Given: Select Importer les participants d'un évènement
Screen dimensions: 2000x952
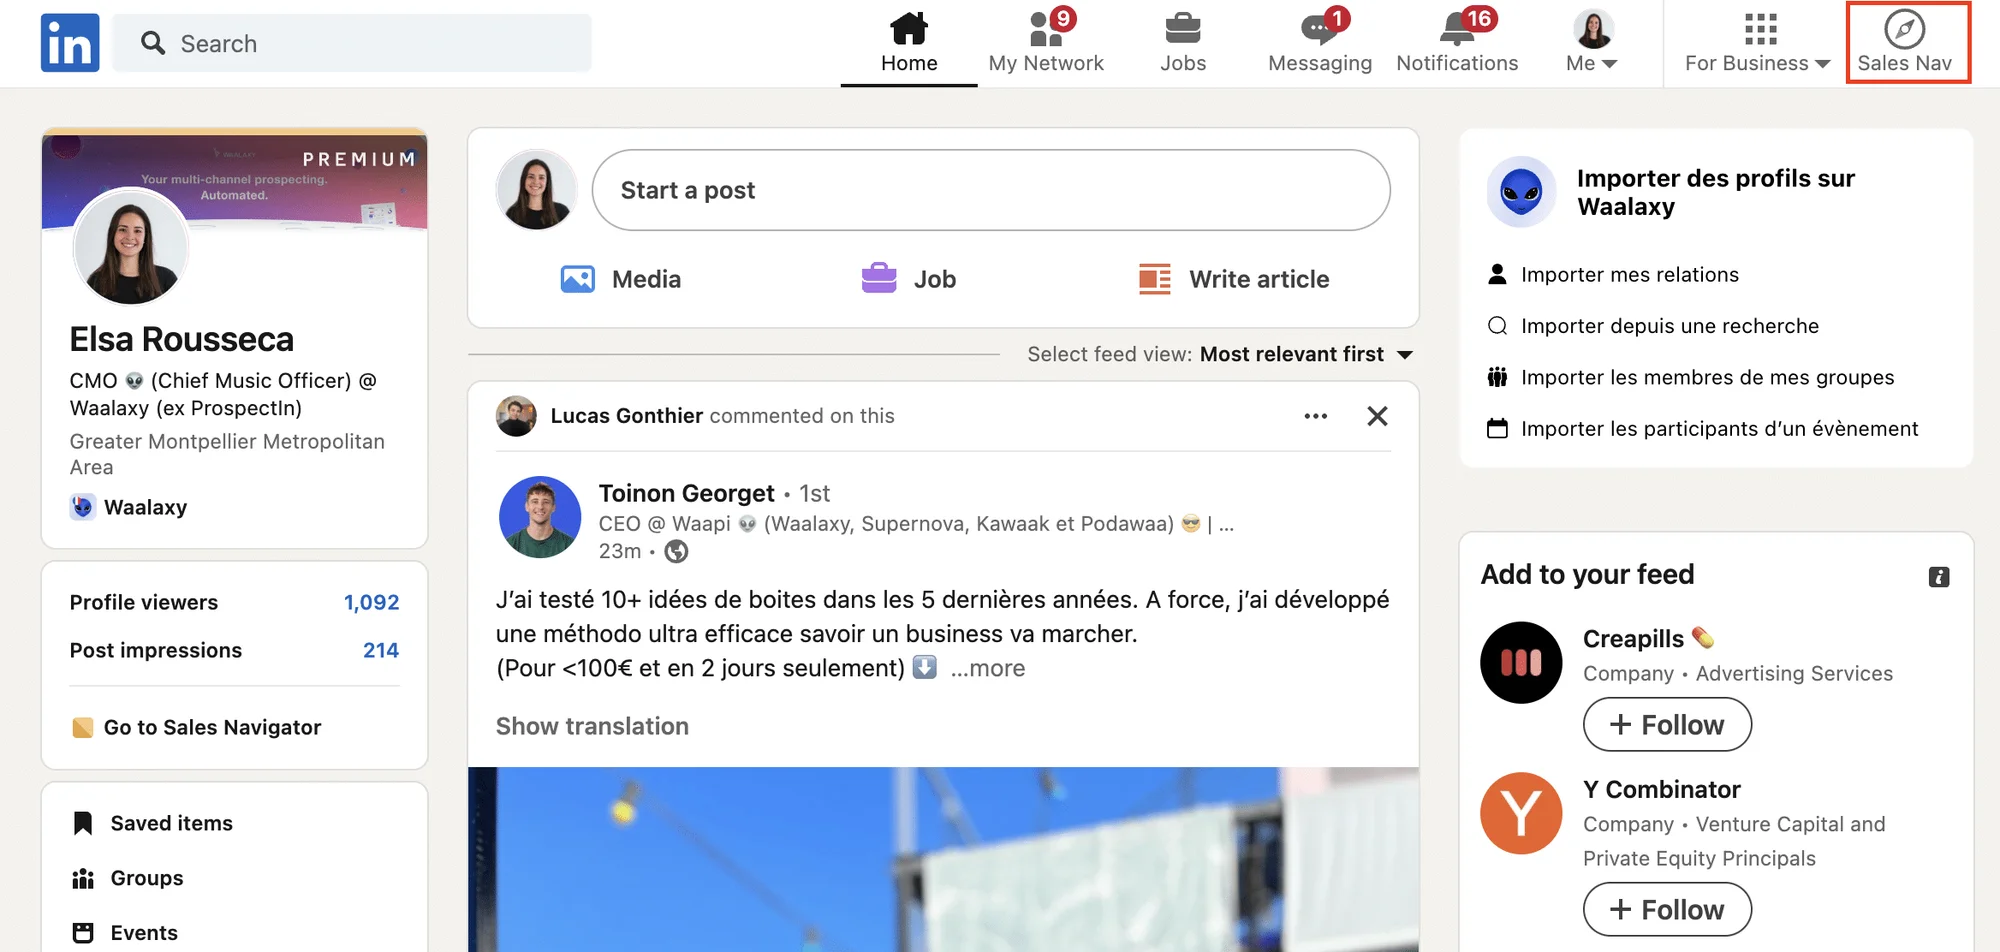Looking at the screenshot, I should [1719, 428].
